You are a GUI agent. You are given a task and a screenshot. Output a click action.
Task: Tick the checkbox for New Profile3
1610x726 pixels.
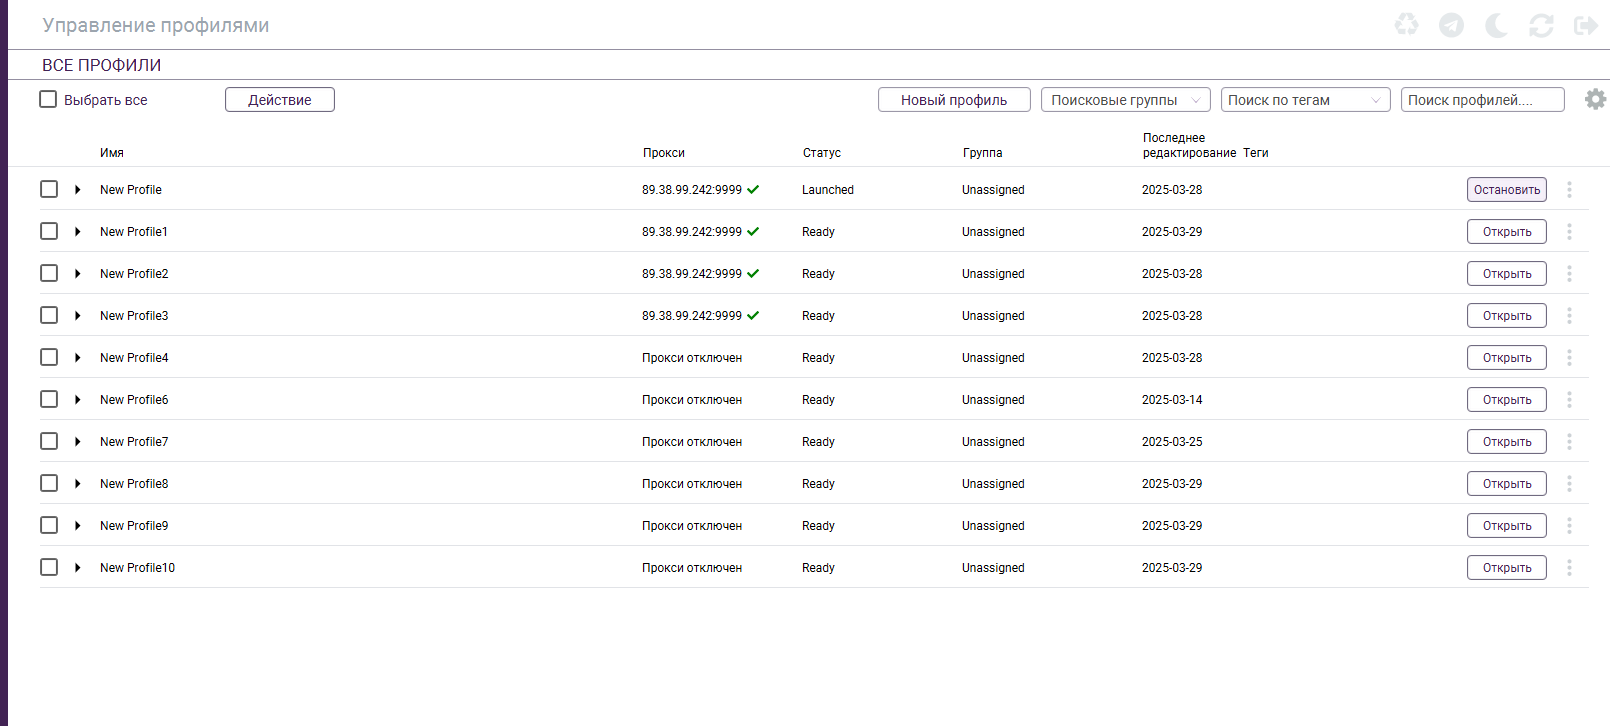(49, 315)
